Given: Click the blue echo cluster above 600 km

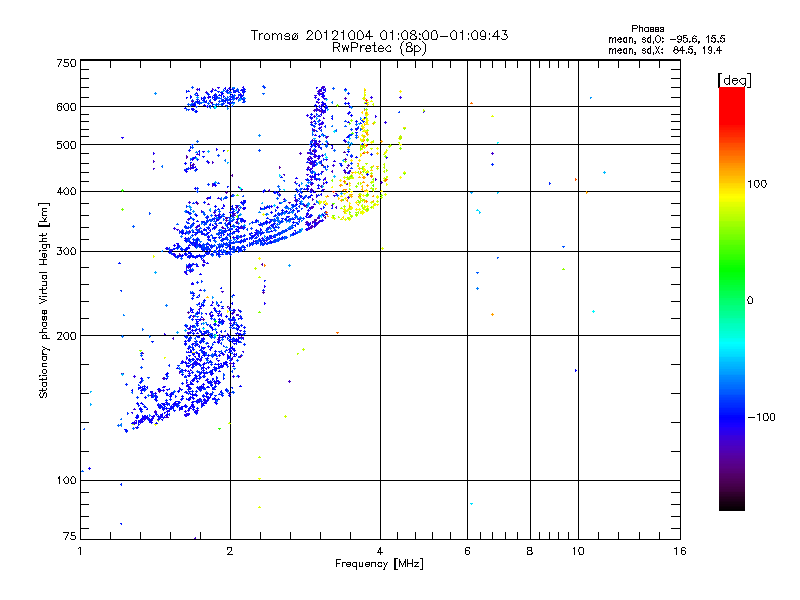Looking at the screenshot, I should 215,96.
